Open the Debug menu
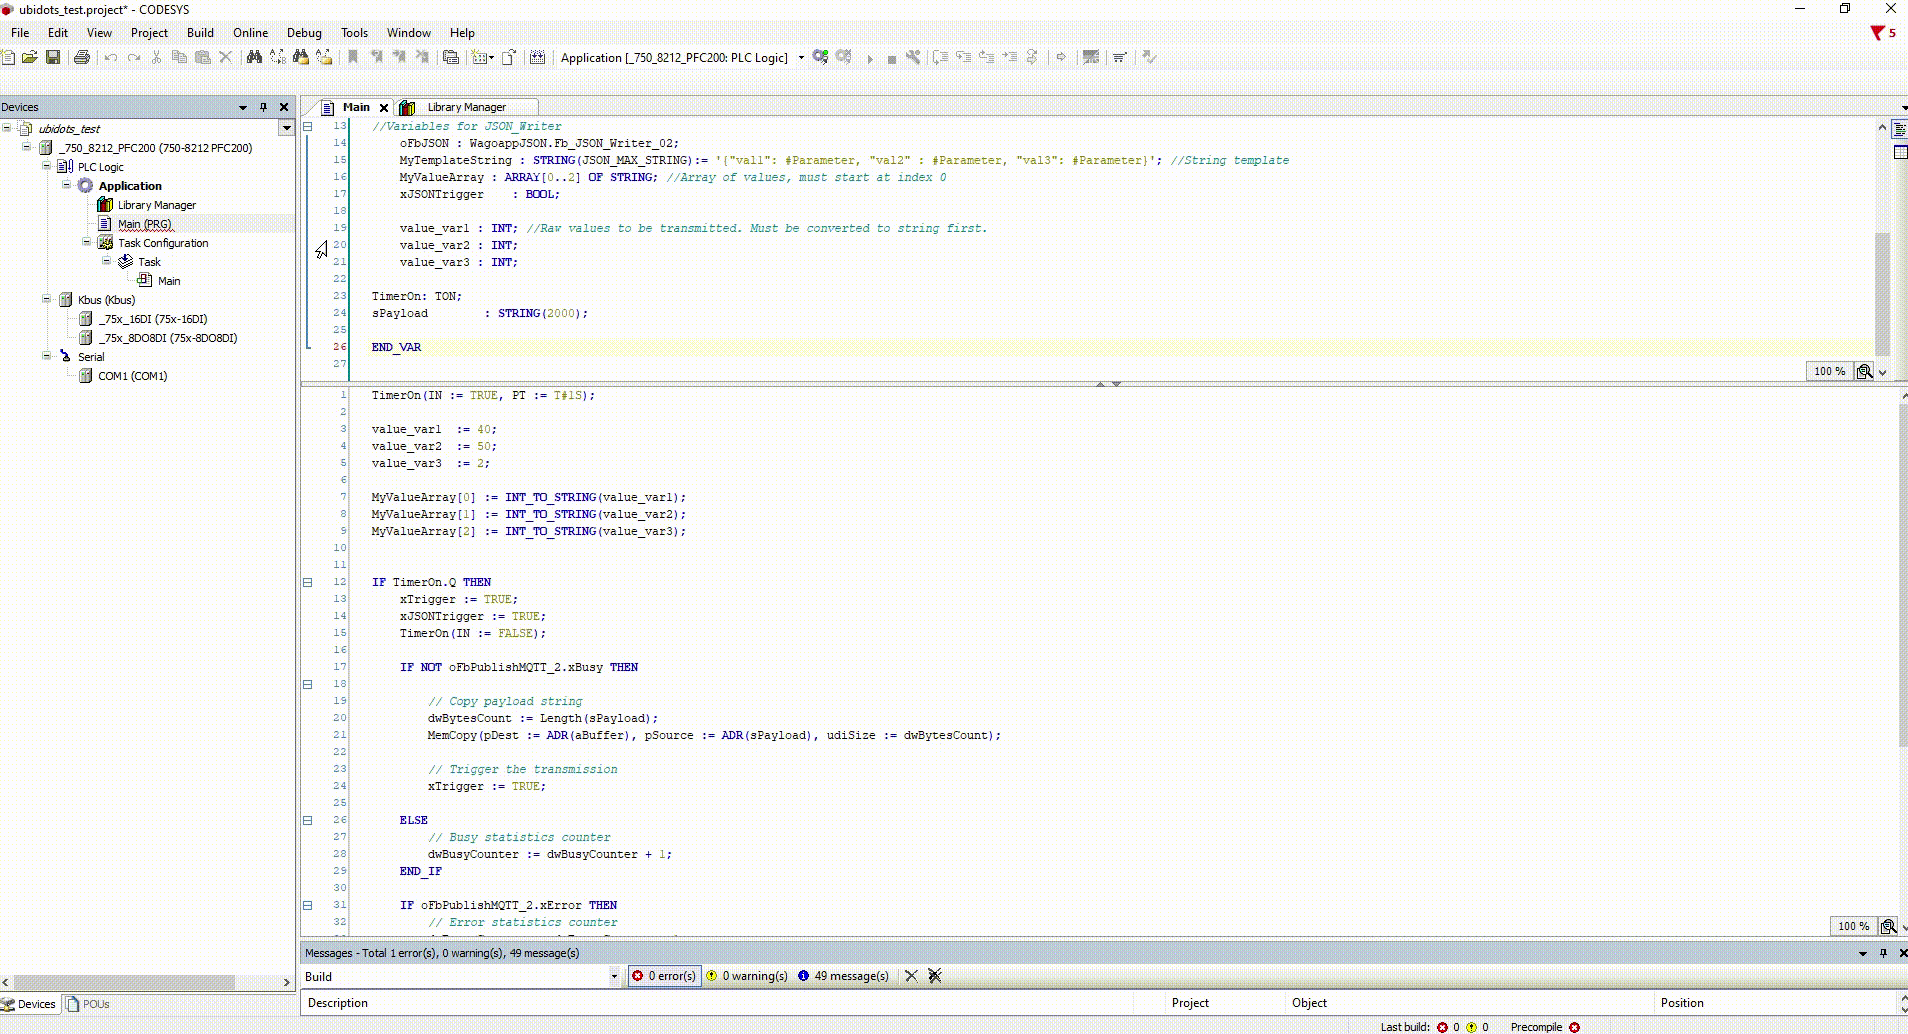Screen dimensions: 1908x1034 point(304,33)
